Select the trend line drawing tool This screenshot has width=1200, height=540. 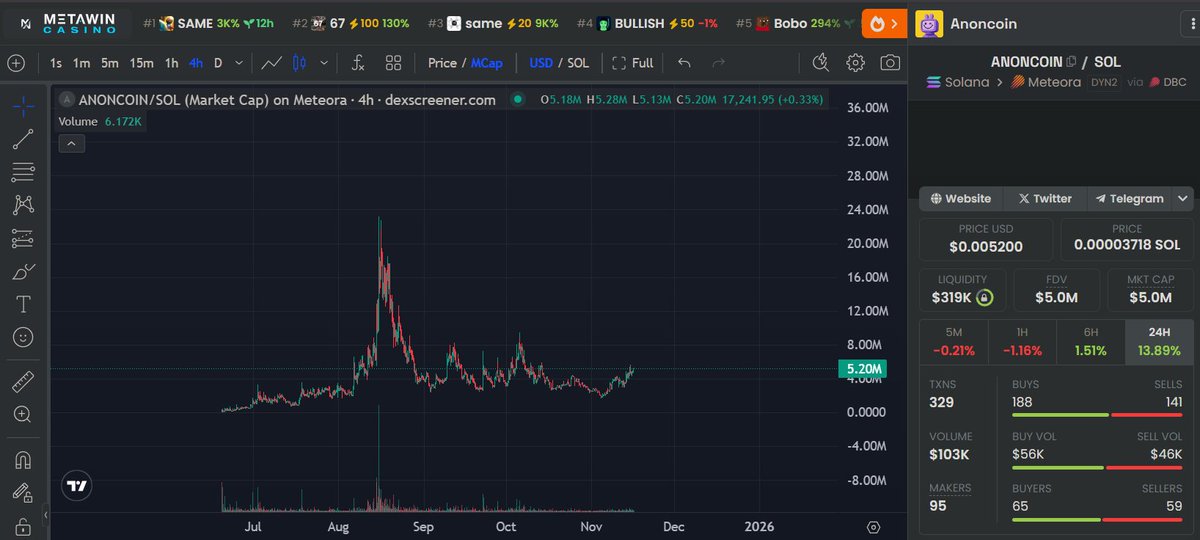click(x=23, y=139)
